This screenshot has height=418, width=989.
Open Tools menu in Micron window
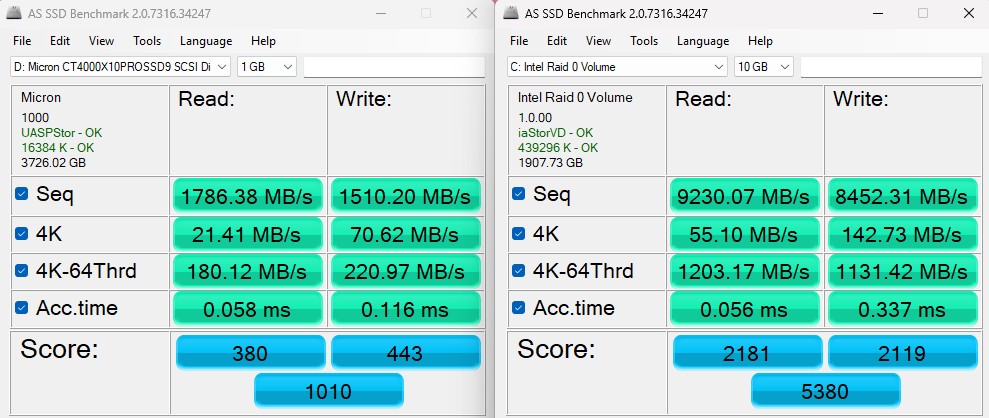(147, 41)
